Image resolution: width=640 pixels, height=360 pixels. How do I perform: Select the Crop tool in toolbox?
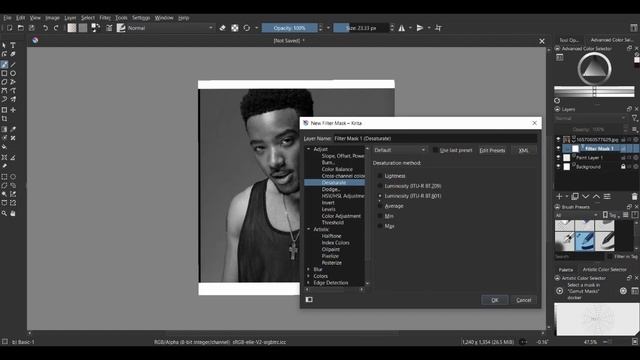[4, 119]
